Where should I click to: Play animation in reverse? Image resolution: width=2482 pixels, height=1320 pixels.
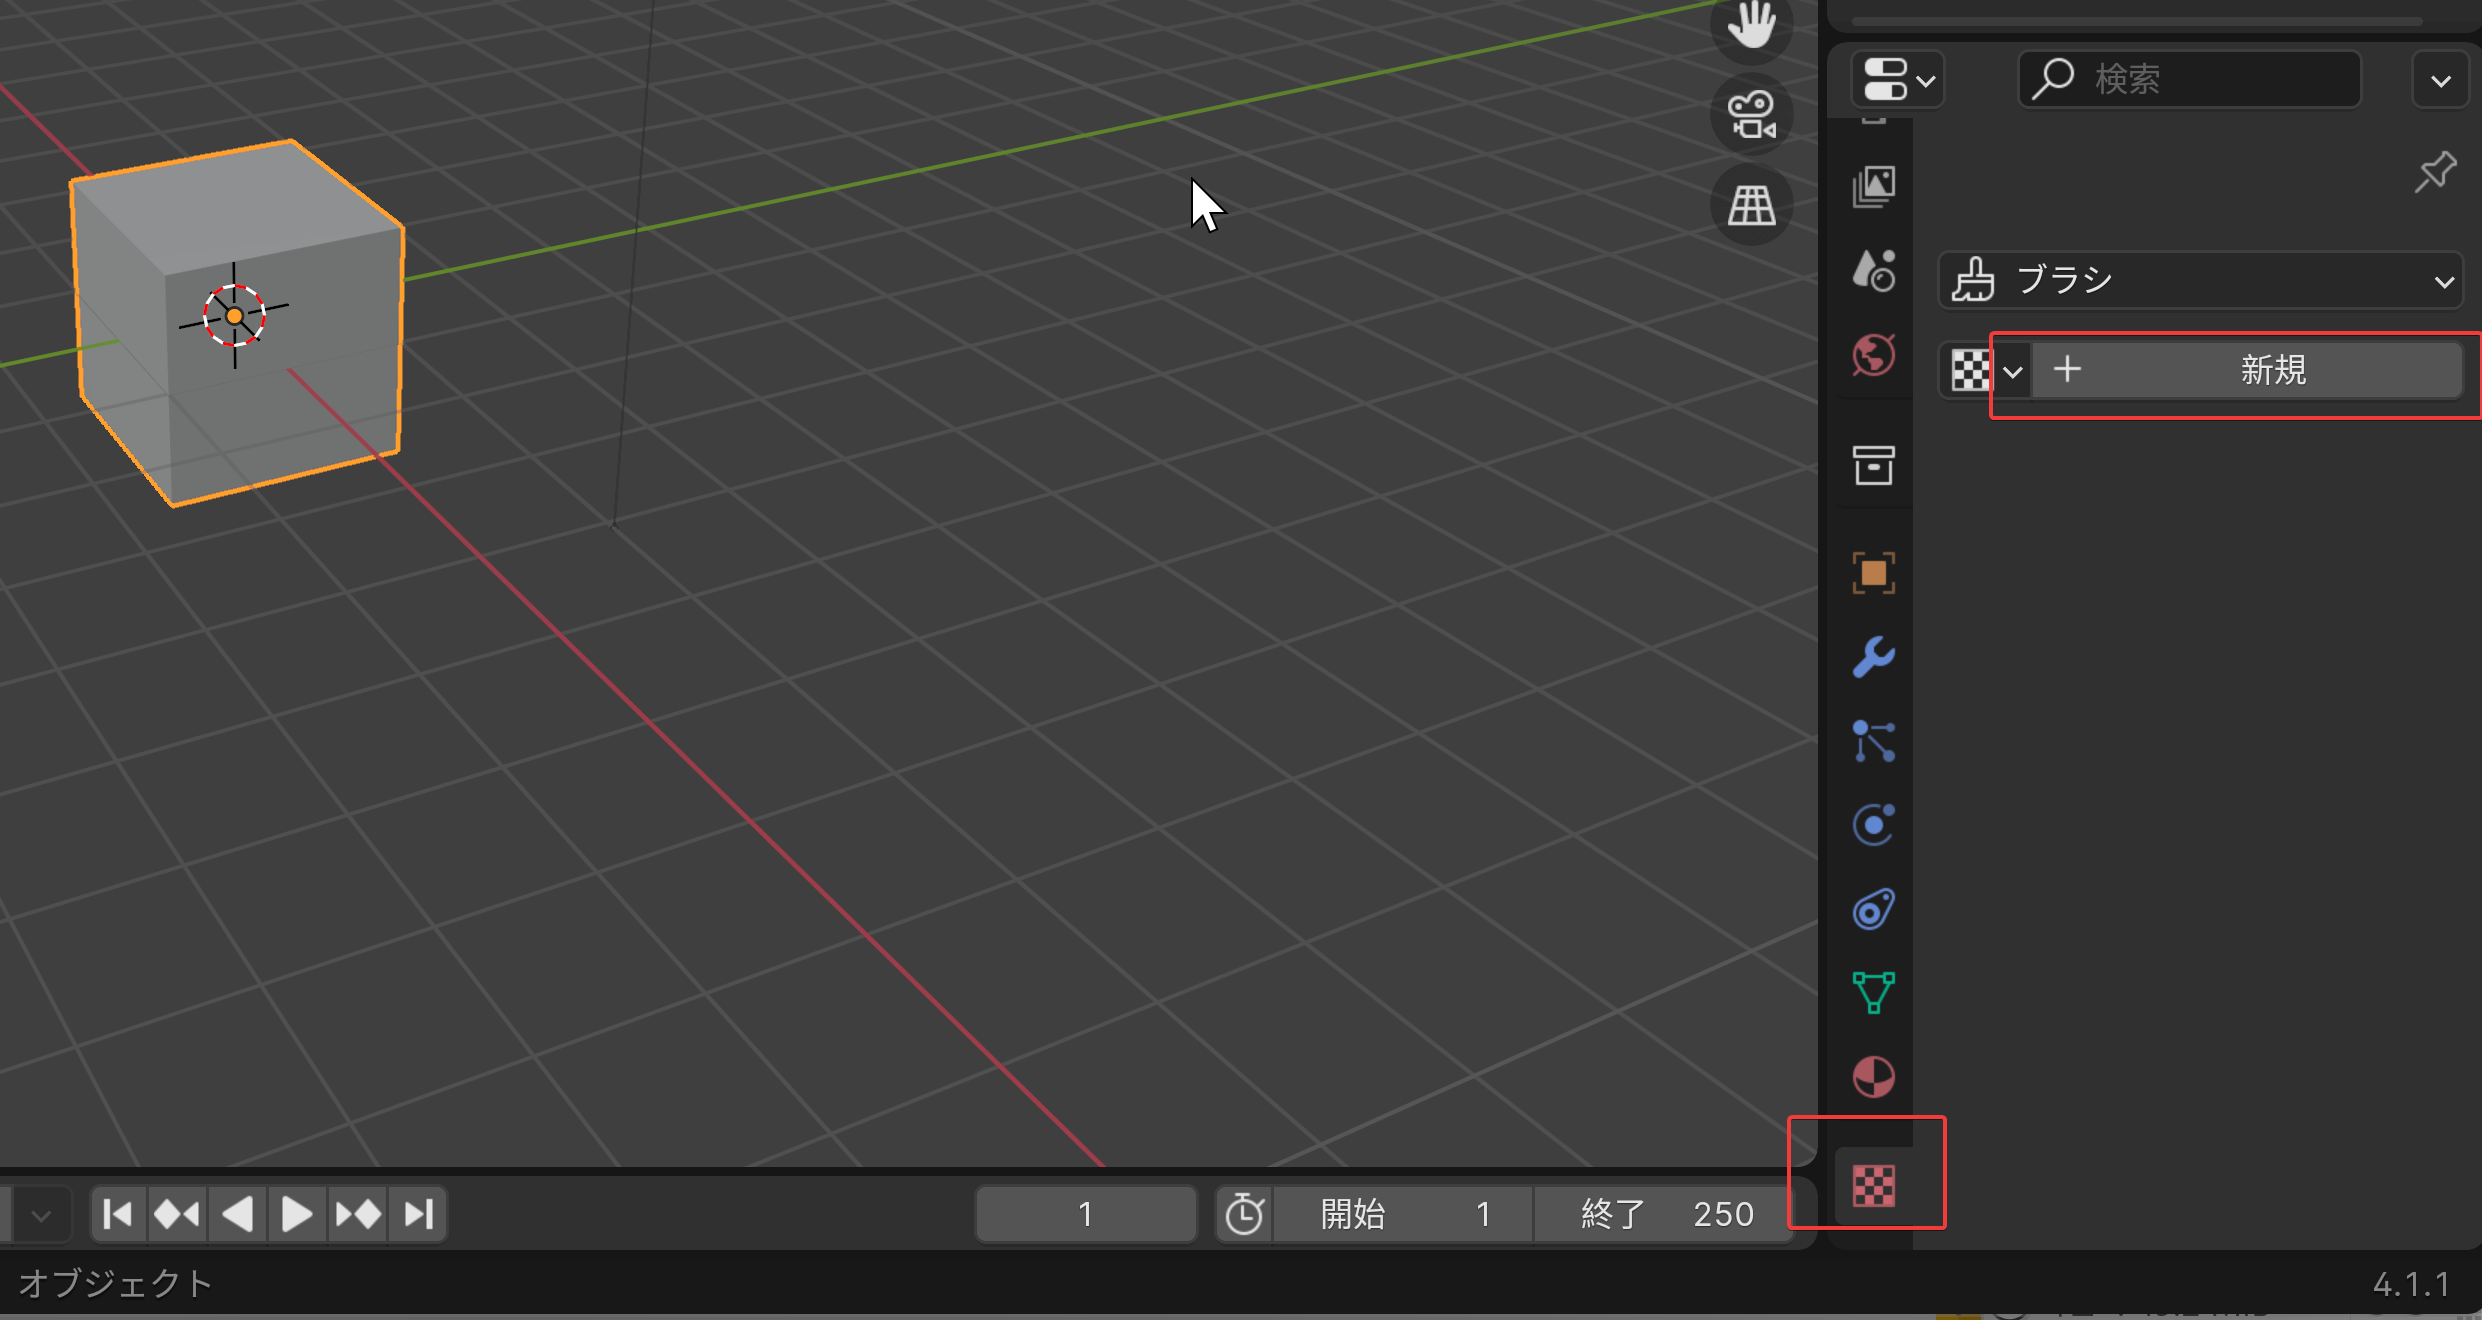[237, 1214]
